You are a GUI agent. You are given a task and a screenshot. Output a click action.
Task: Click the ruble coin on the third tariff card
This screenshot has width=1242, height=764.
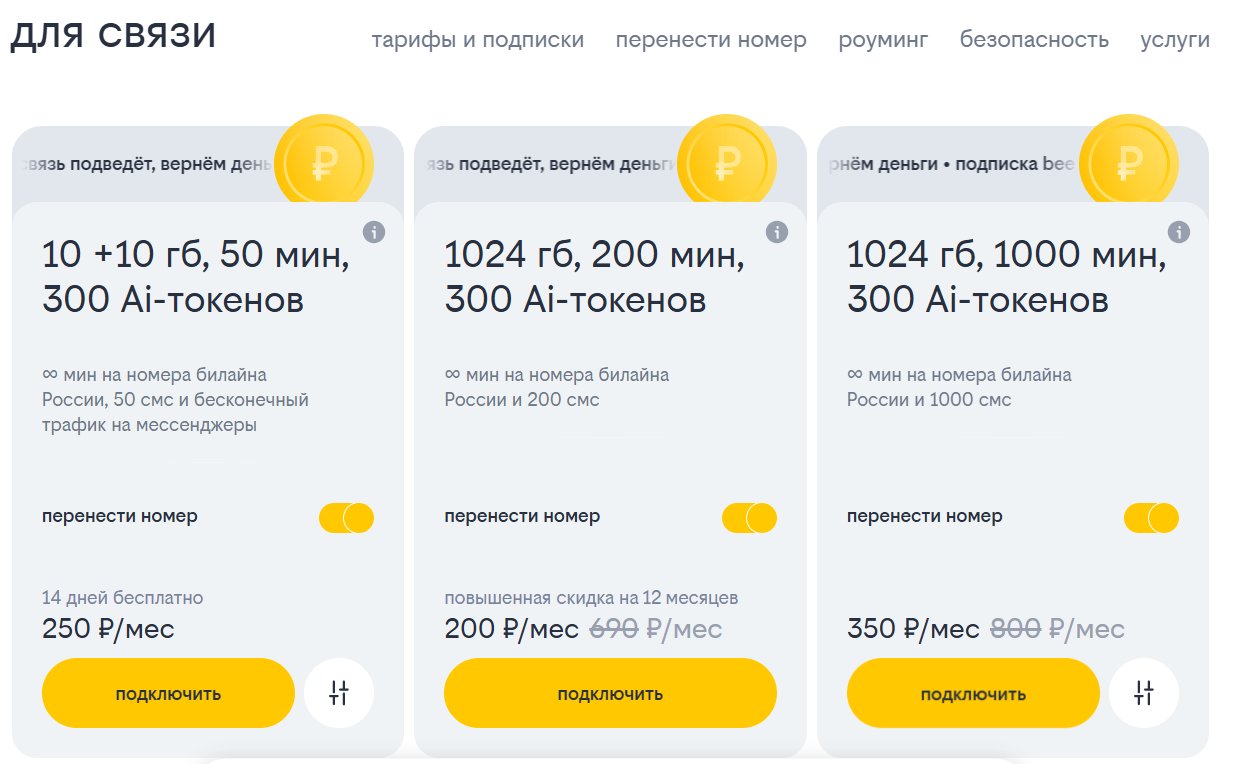coord(1129,164)
